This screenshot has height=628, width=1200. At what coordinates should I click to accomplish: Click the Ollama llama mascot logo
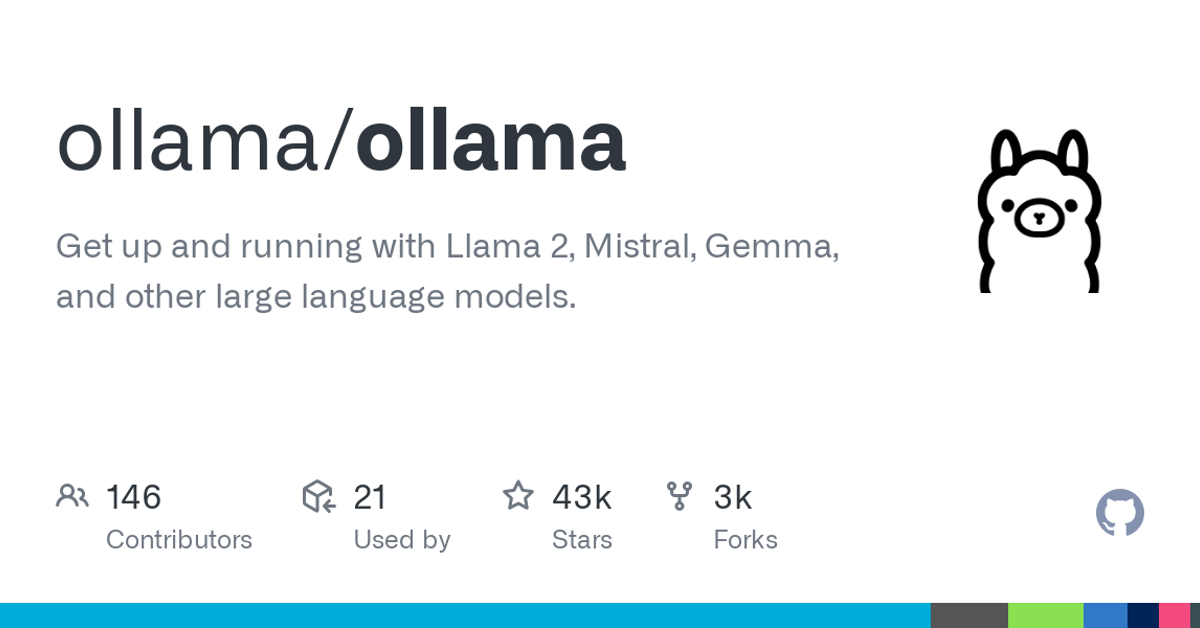1039,211
